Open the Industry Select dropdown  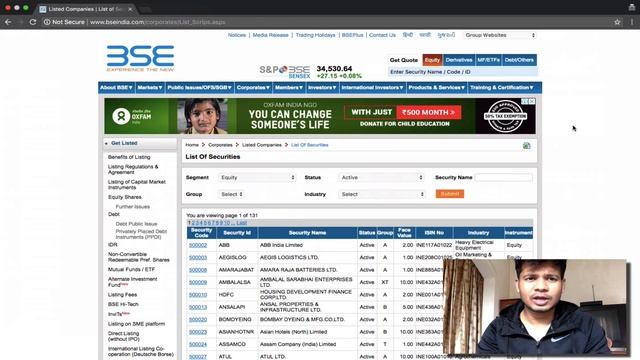coord(382,194)
